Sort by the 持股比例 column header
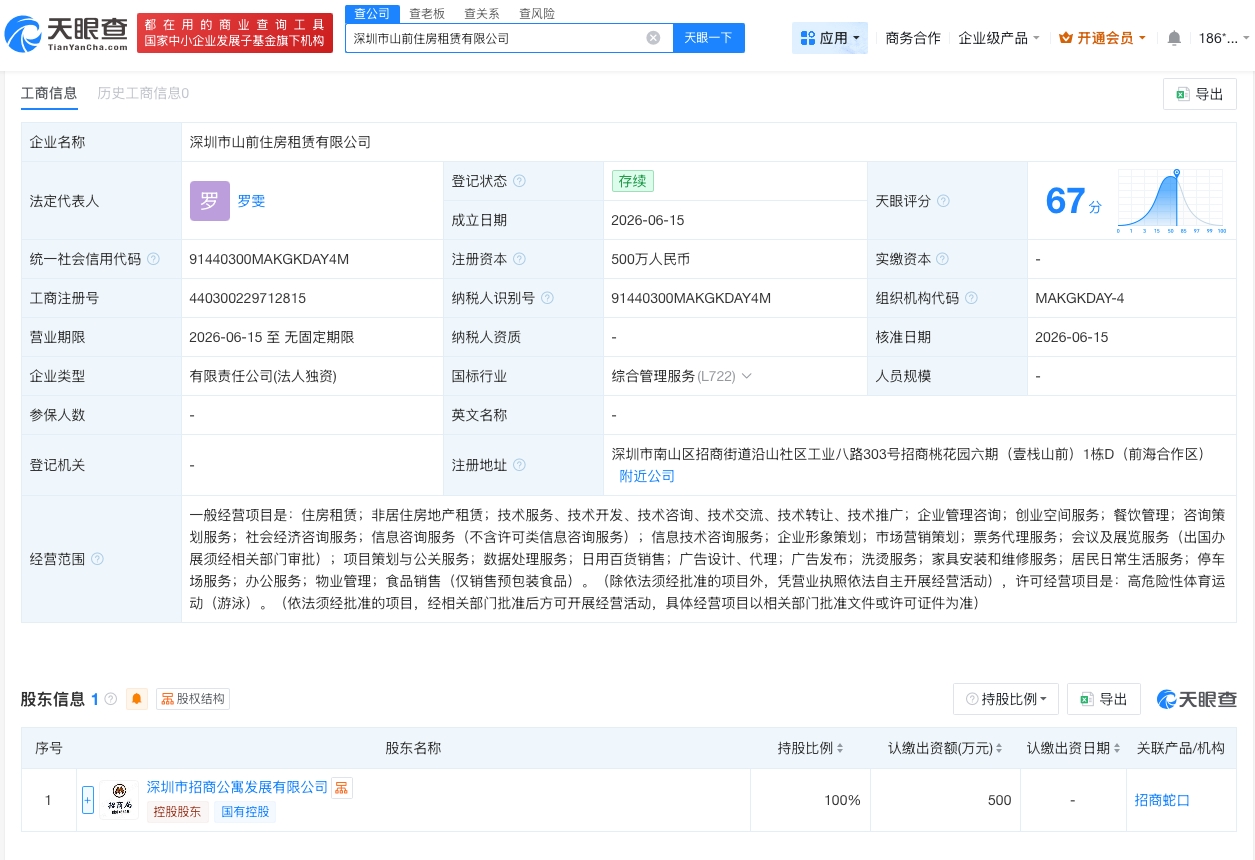This screenshot has width=1255, height=860. pos(811,748)
